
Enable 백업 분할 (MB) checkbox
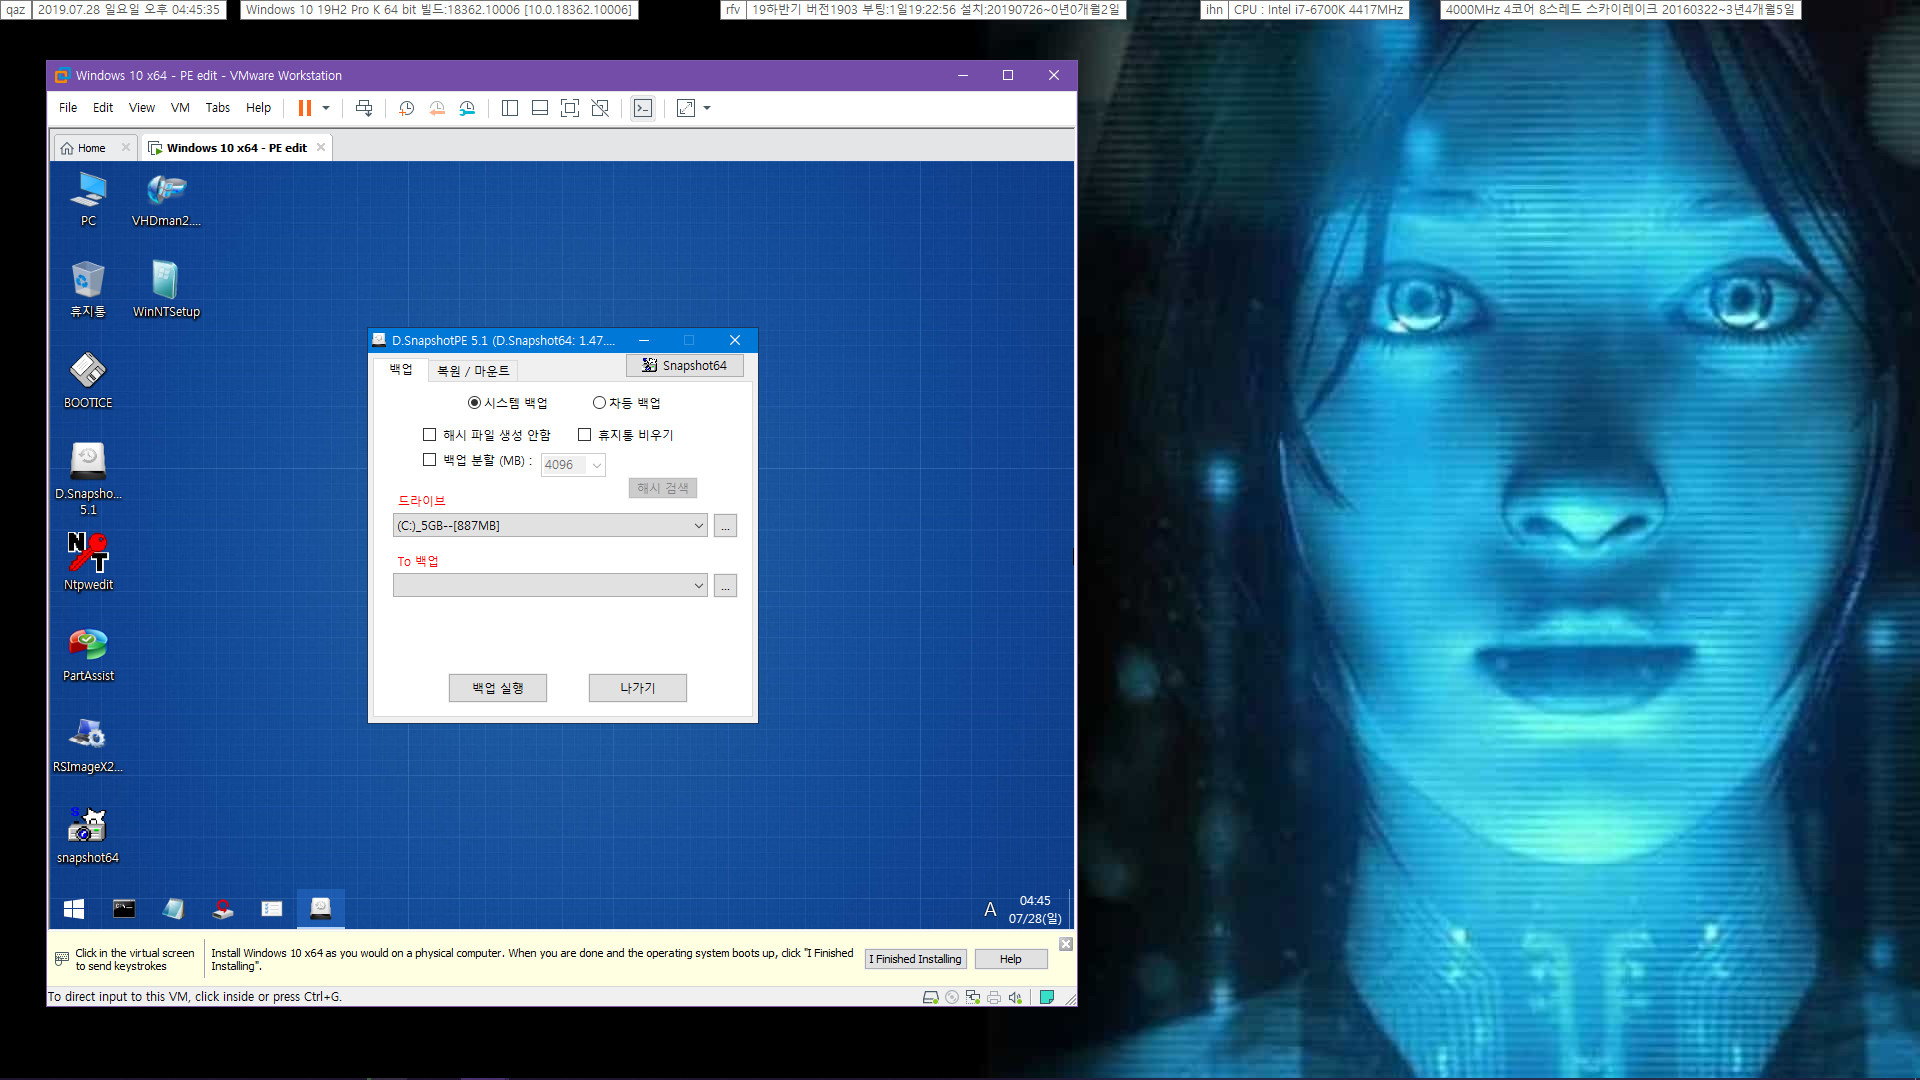click(429, 460)
